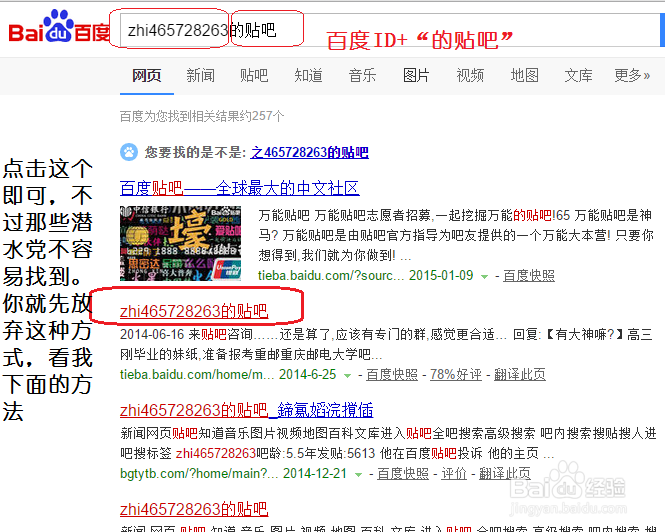Open the 文库 tab
Image resolution: width=665 pixels, height=532 pixels.
tap(578, 76)
